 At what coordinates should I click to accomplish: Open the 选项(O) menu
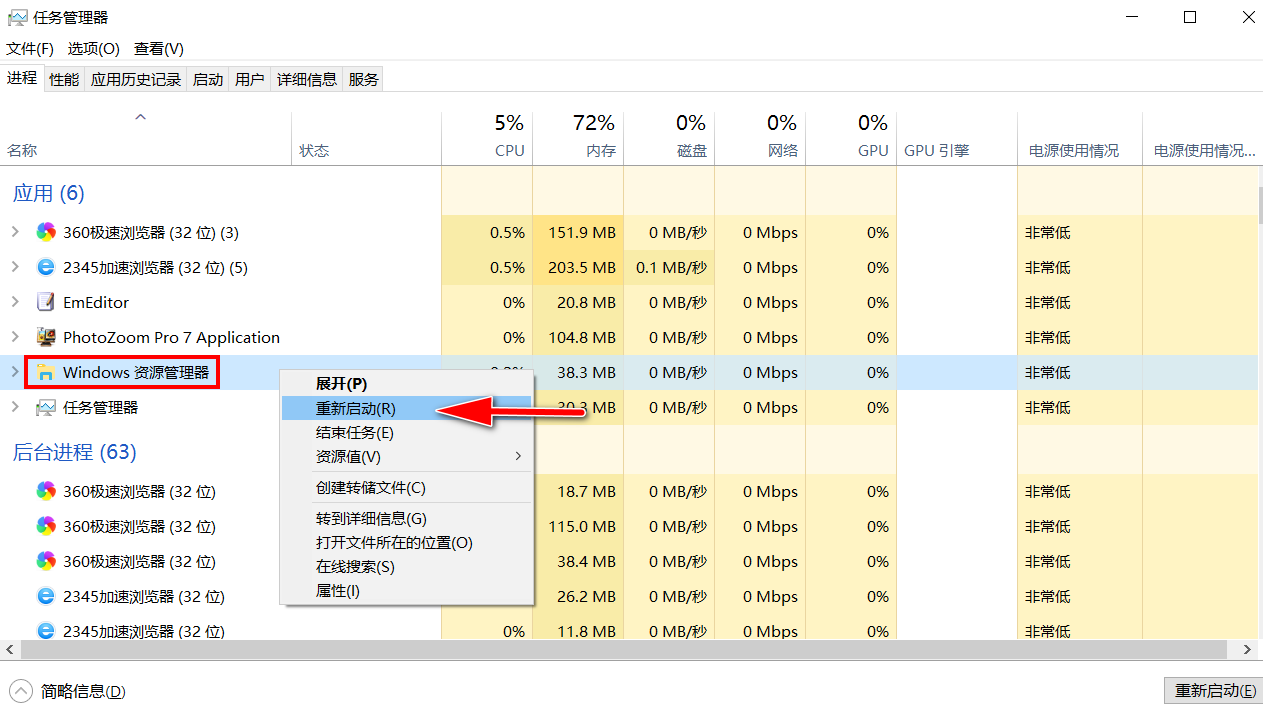(93, 48)
